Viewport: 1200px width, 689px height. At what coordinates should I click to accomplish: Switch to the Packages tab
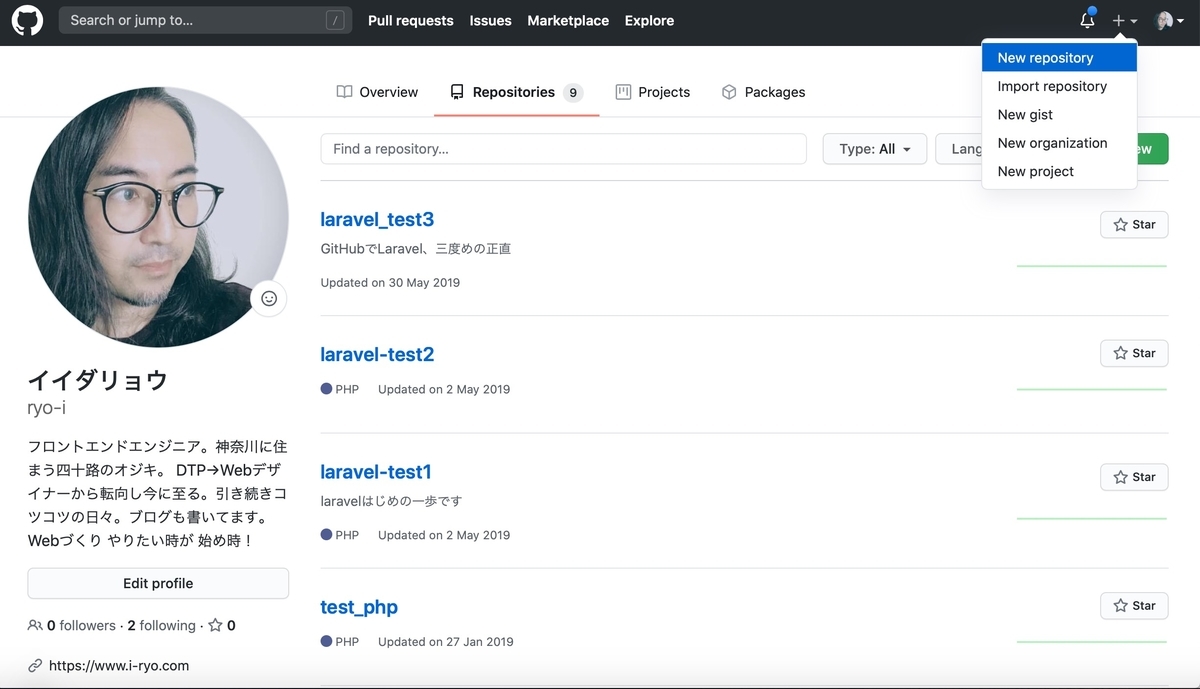point(763,92)
